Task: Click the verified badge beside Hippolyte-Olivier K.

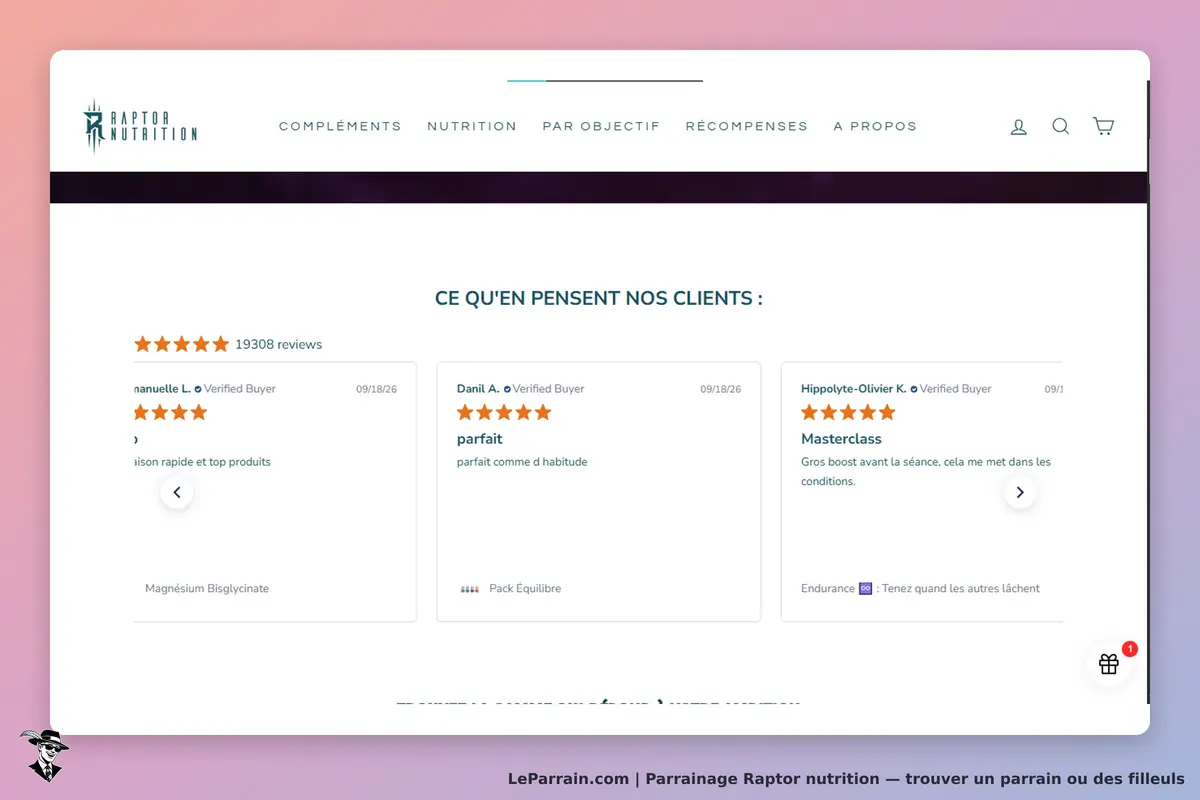Action: tap(914, 389)
